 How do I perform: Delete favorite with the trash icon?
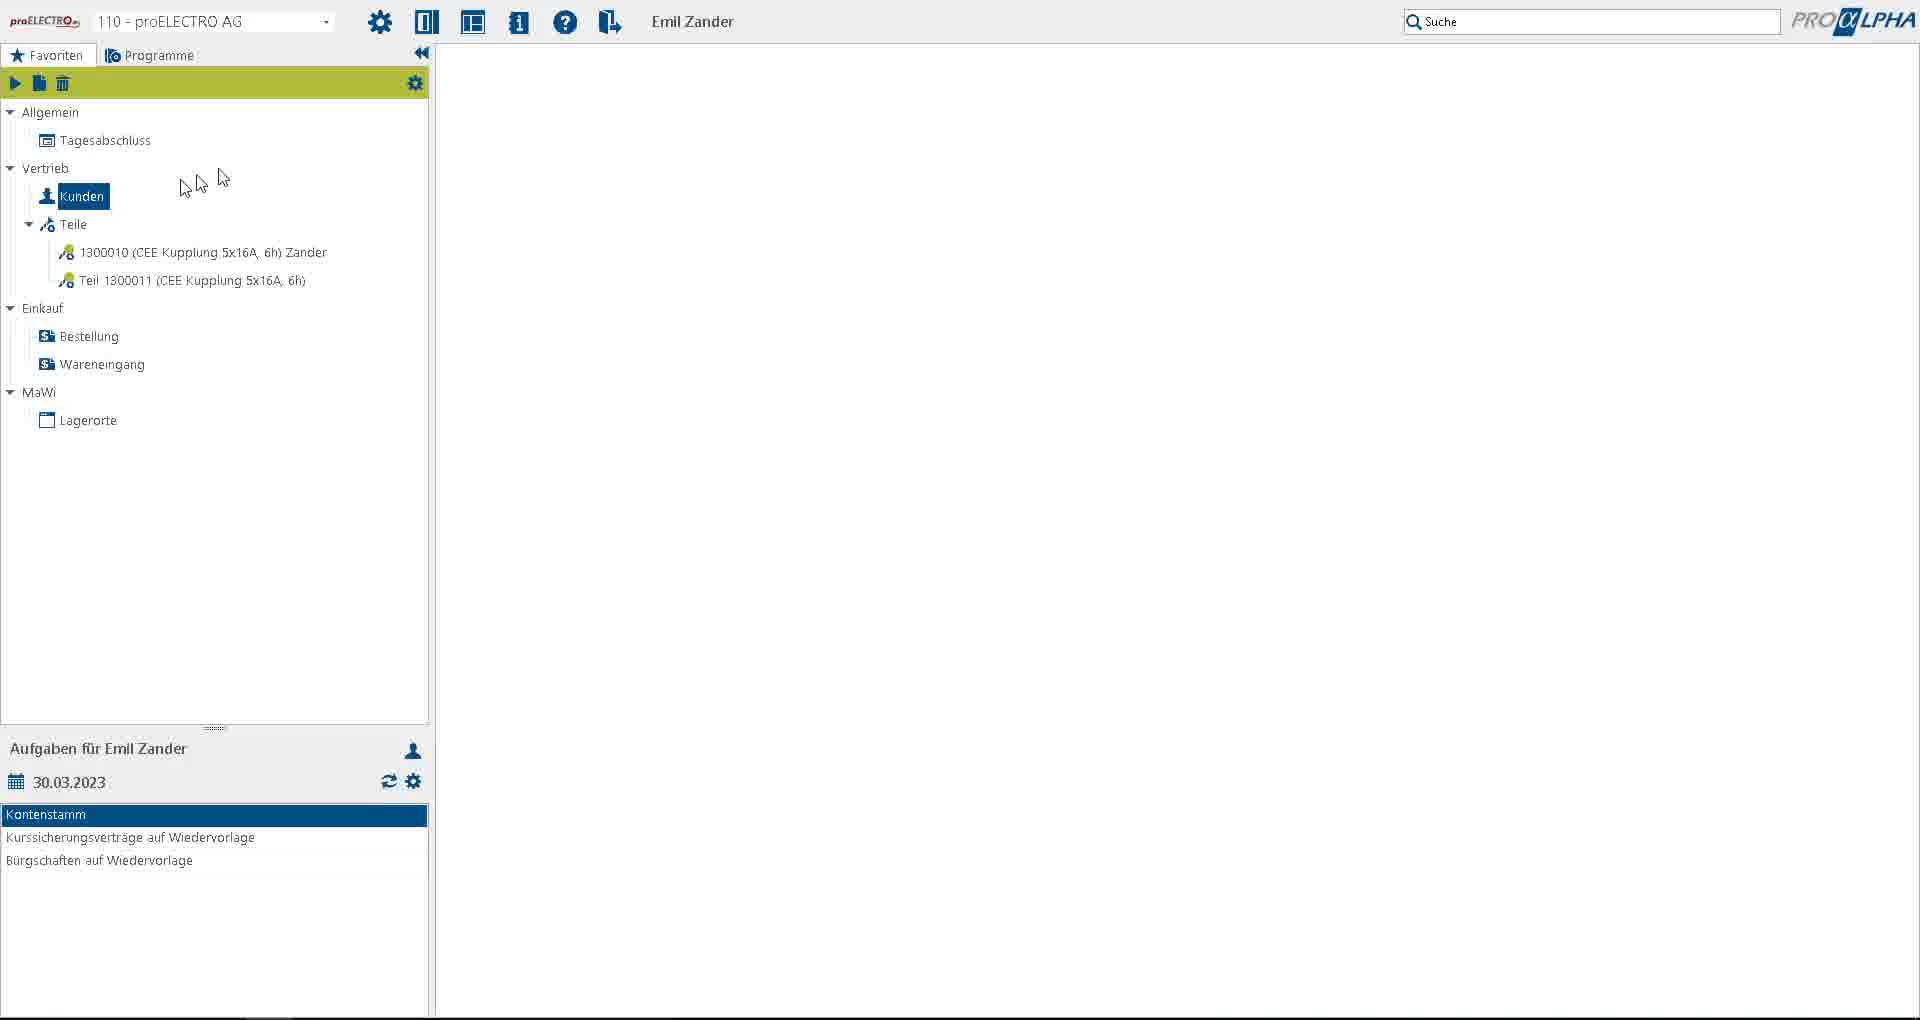63,83
